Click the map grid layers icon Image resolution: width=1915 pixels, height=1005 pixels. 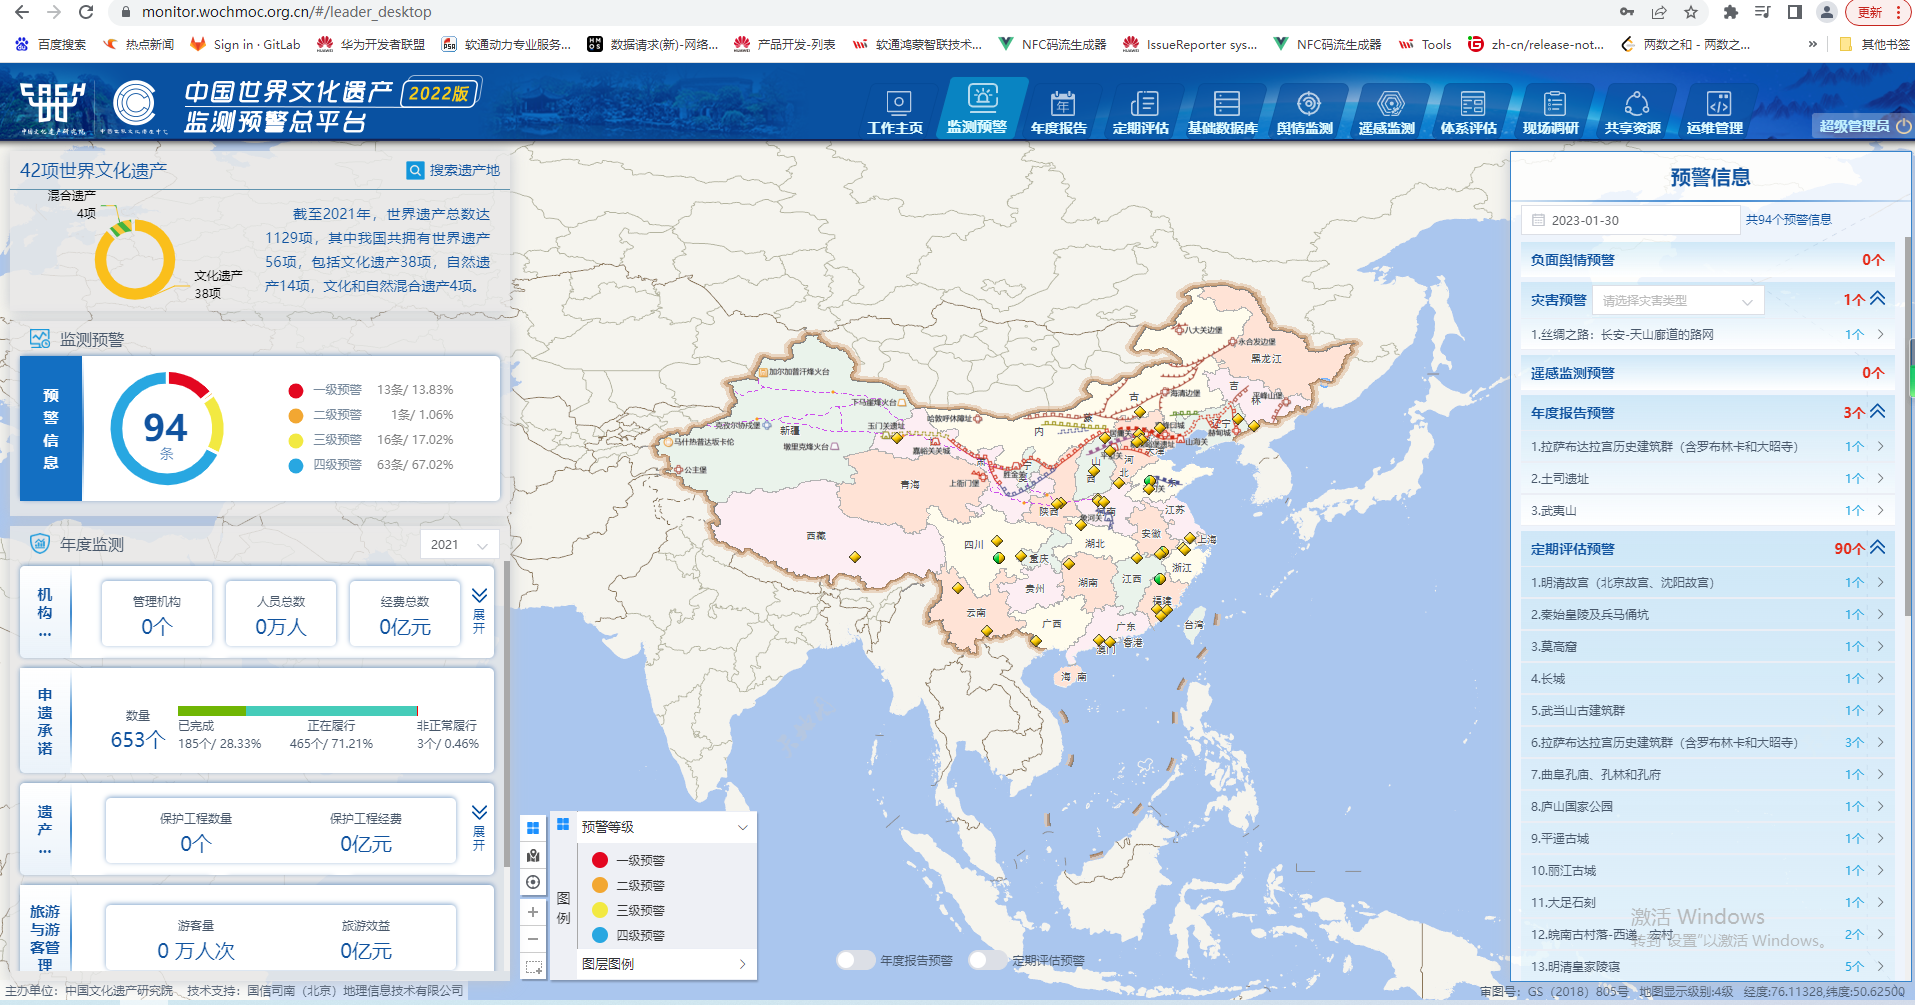click(533, 828)
